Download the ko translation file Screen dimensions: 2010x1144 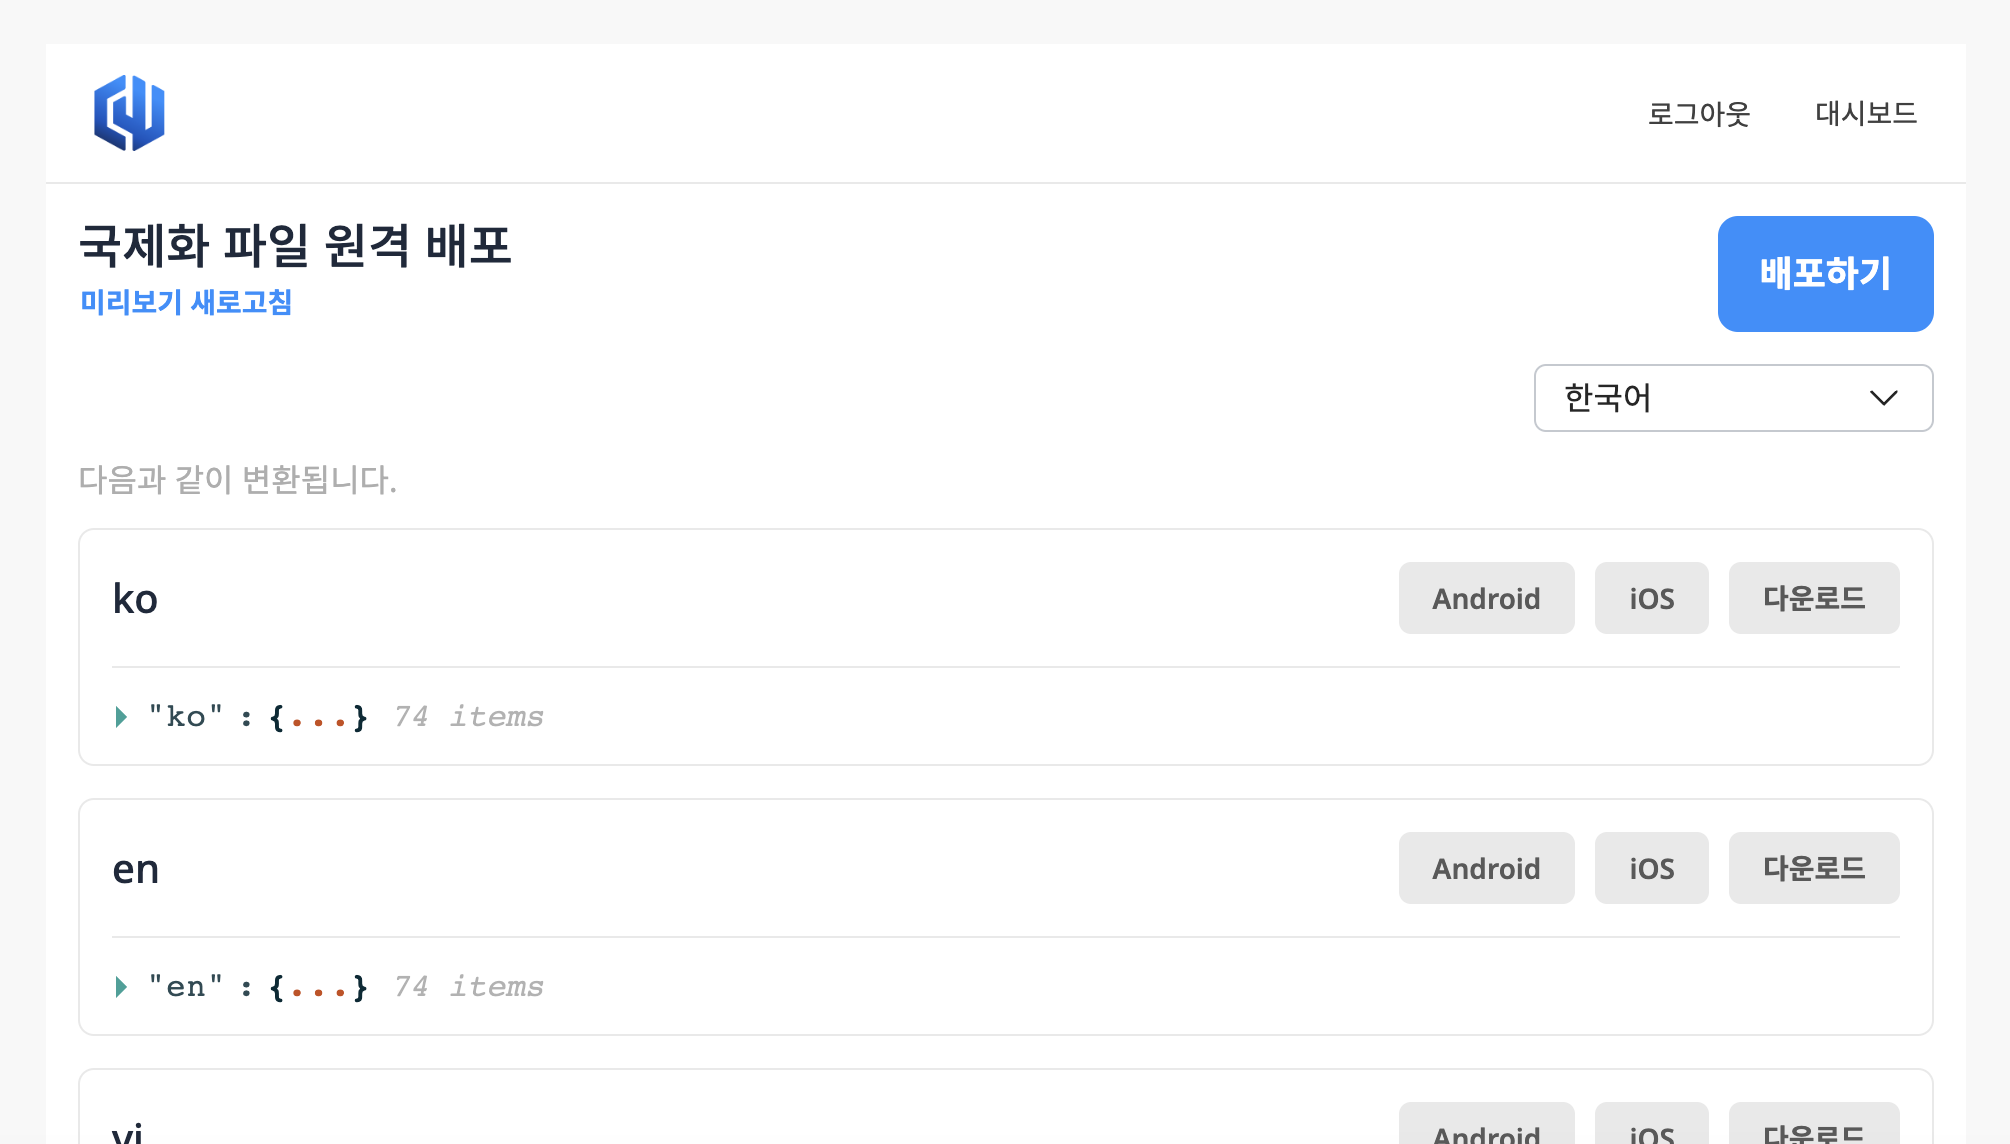point(1813,598)
